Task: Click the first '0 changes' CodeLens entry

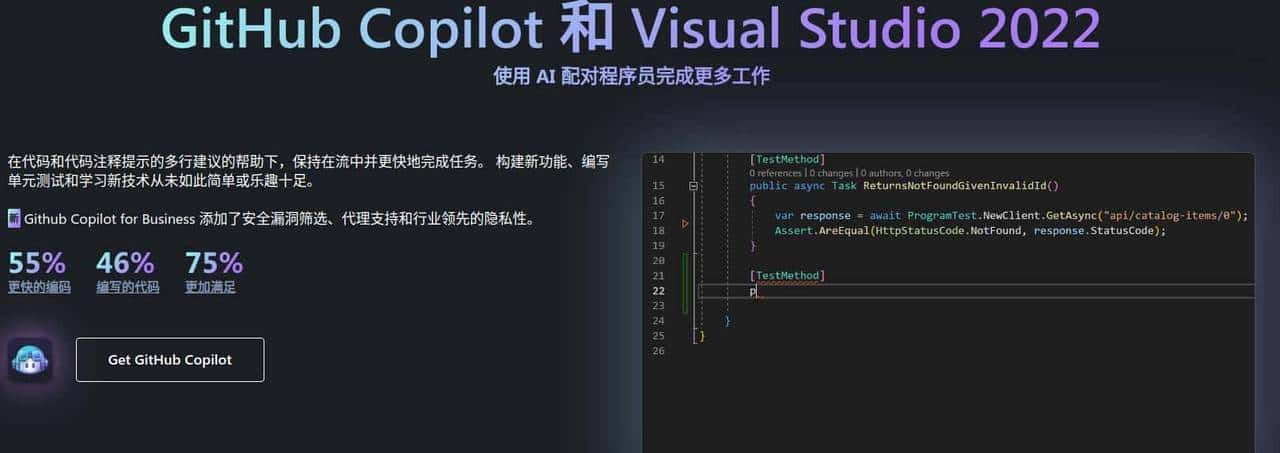Action: (832, 173)
